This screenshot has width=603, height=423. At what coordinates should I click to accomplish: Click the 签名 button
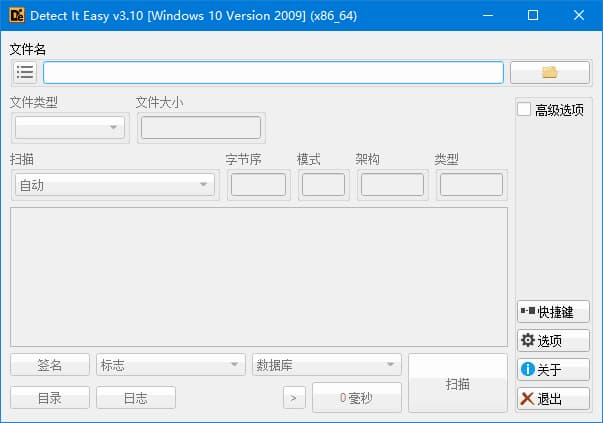50,366
